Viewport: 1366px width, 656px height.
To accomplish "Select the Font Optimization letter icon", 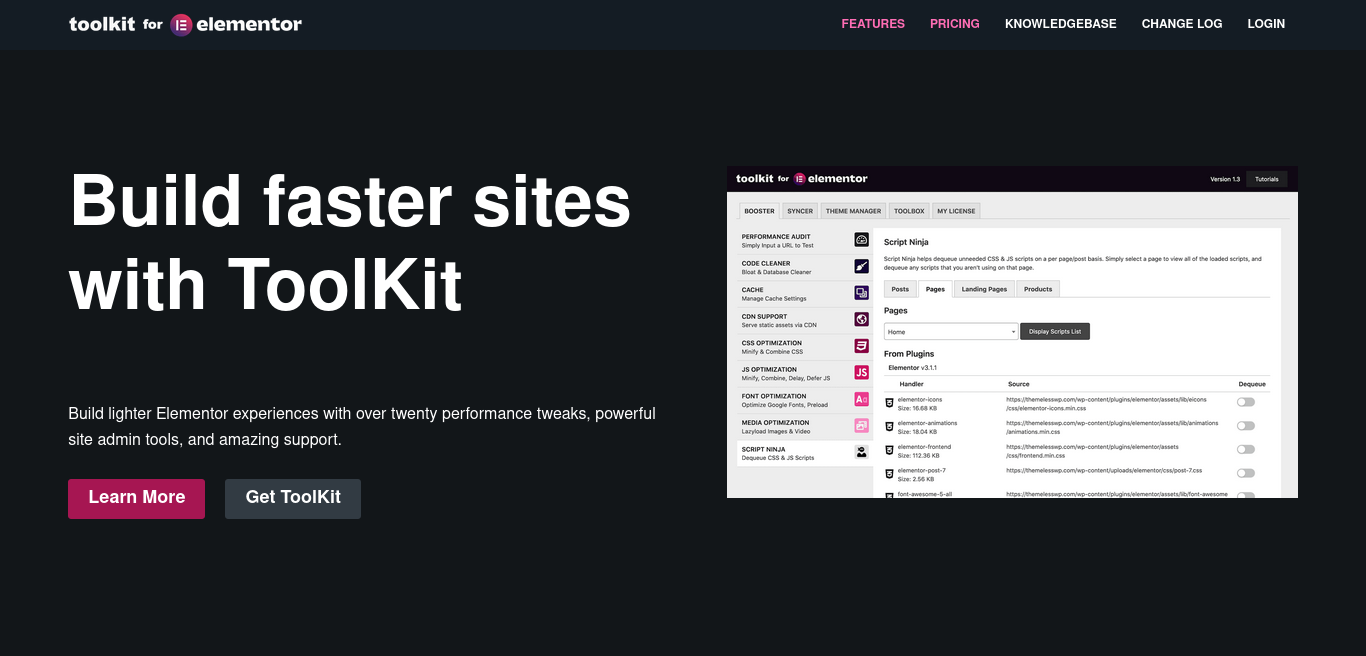I will pos(861,399).
